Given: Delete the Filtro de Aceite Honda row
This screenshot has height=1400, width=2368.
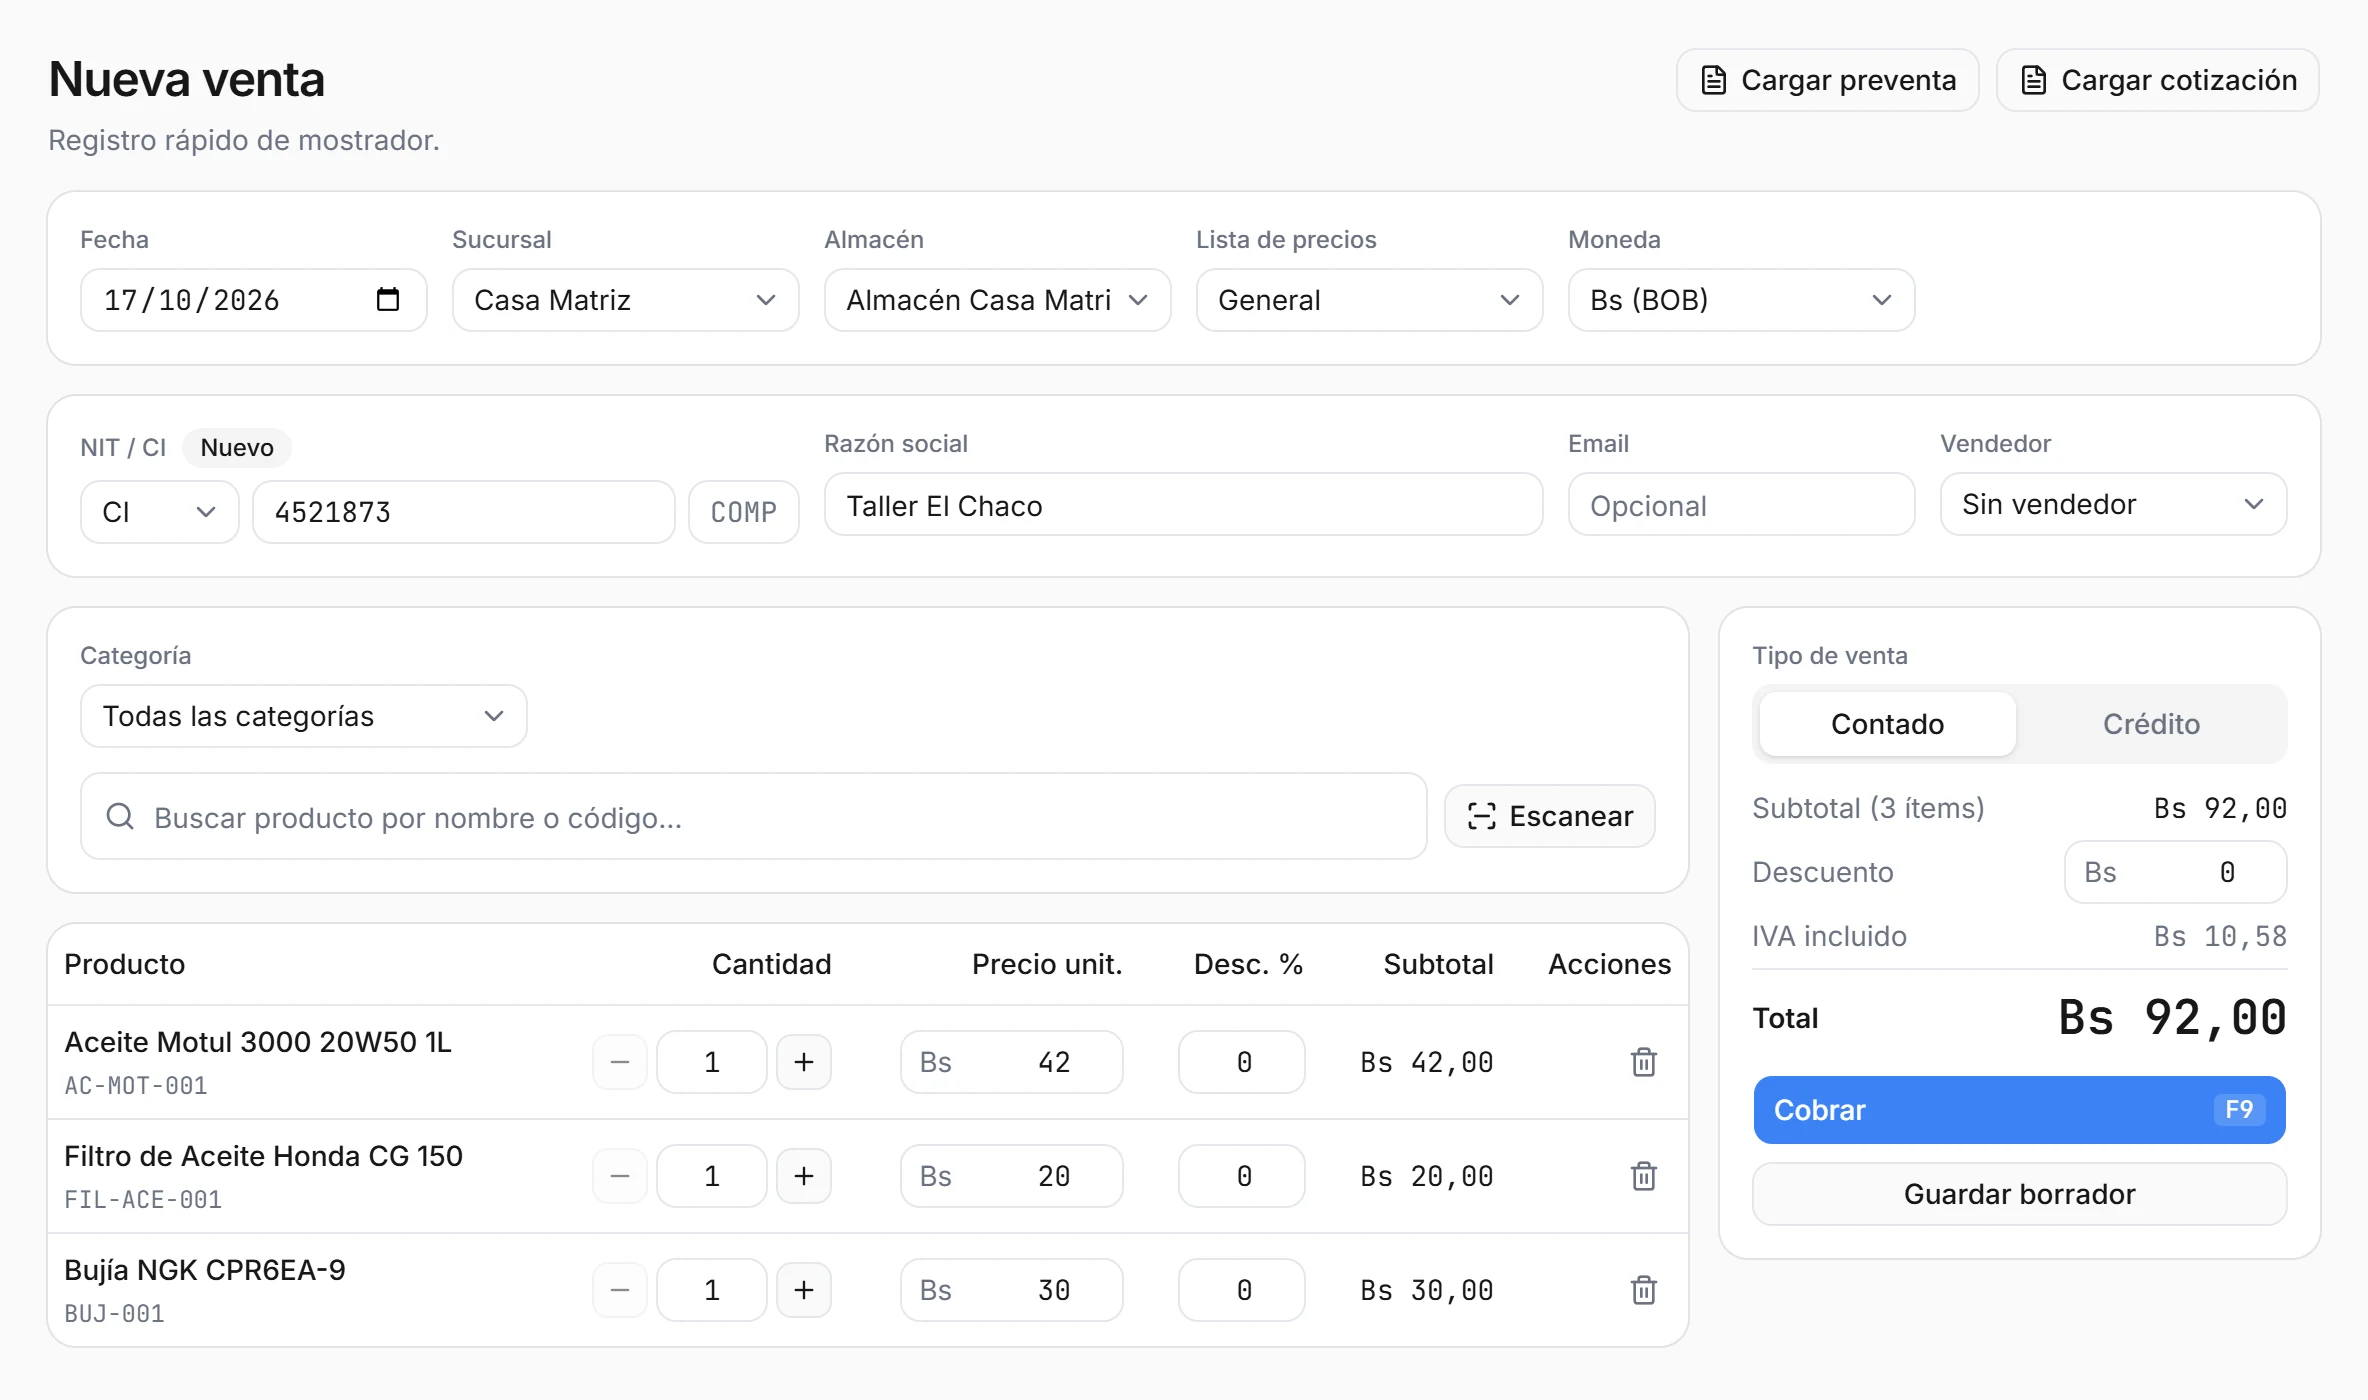Looking at the screenshot, I should point(1644,1176).
